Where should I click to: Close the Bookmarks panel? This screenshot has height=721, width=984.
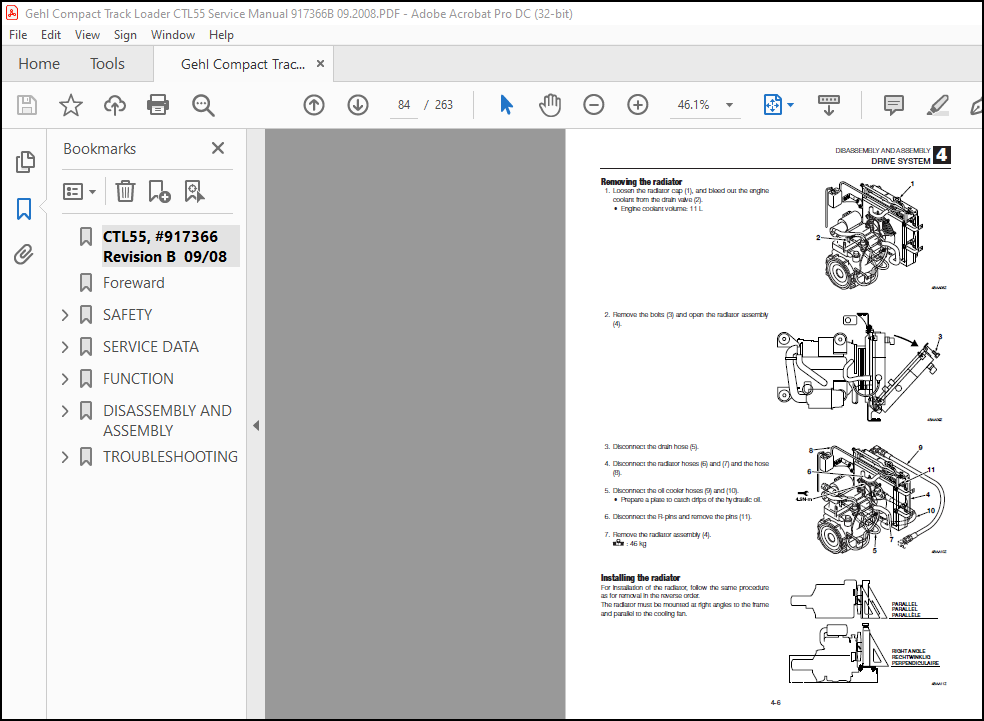tap(218, 148)
